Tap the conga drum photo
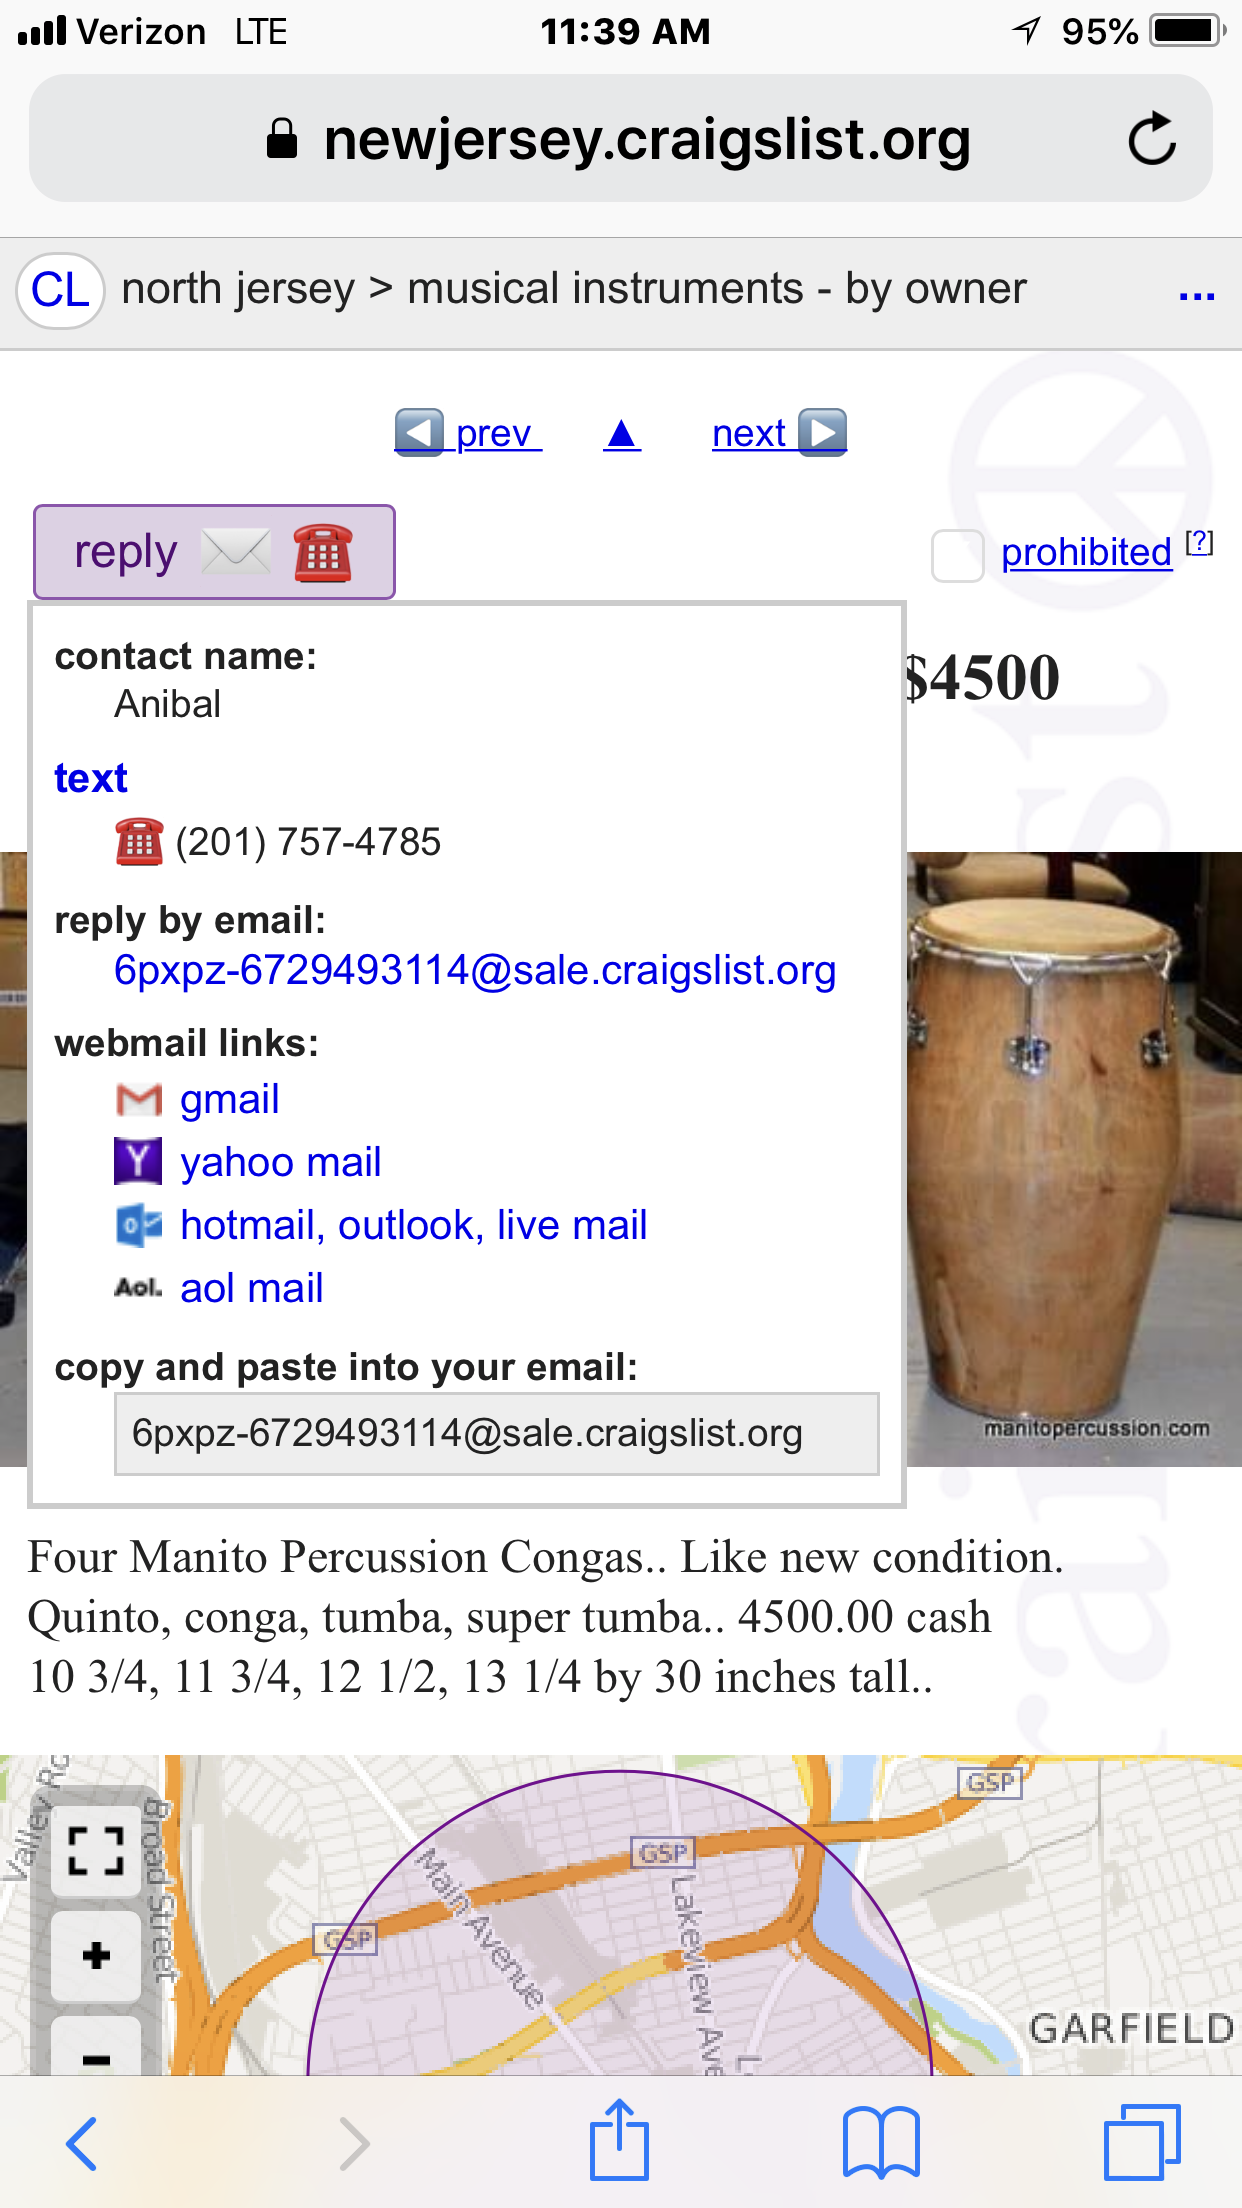Screen dimensions: 1242x2208 coord(1074,1159)
